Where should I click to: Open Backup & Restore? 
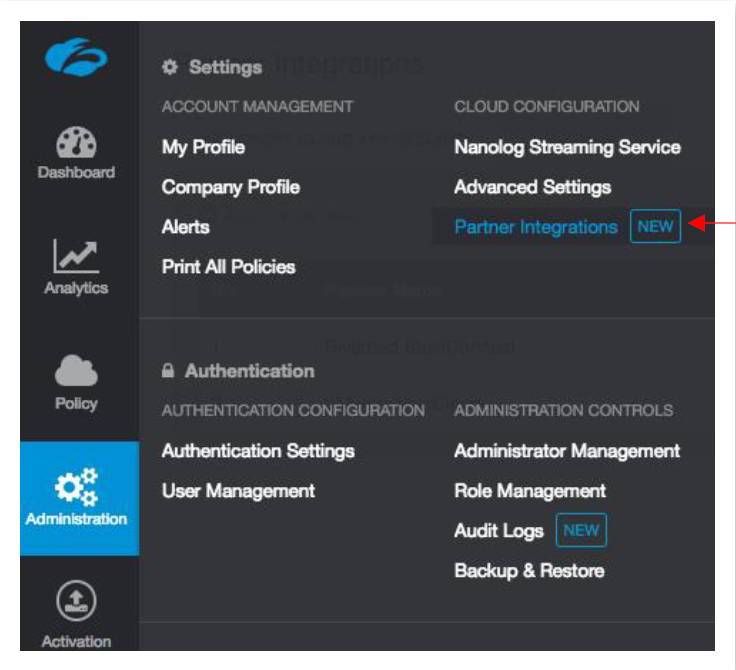tap(529, 571)
